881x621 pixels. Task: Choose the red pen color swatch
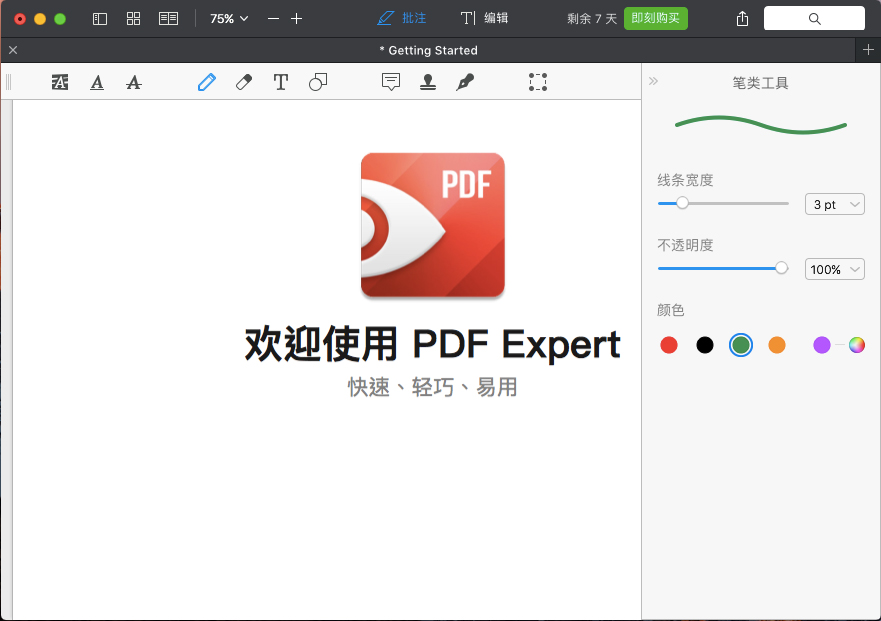[x=669, y=344]
